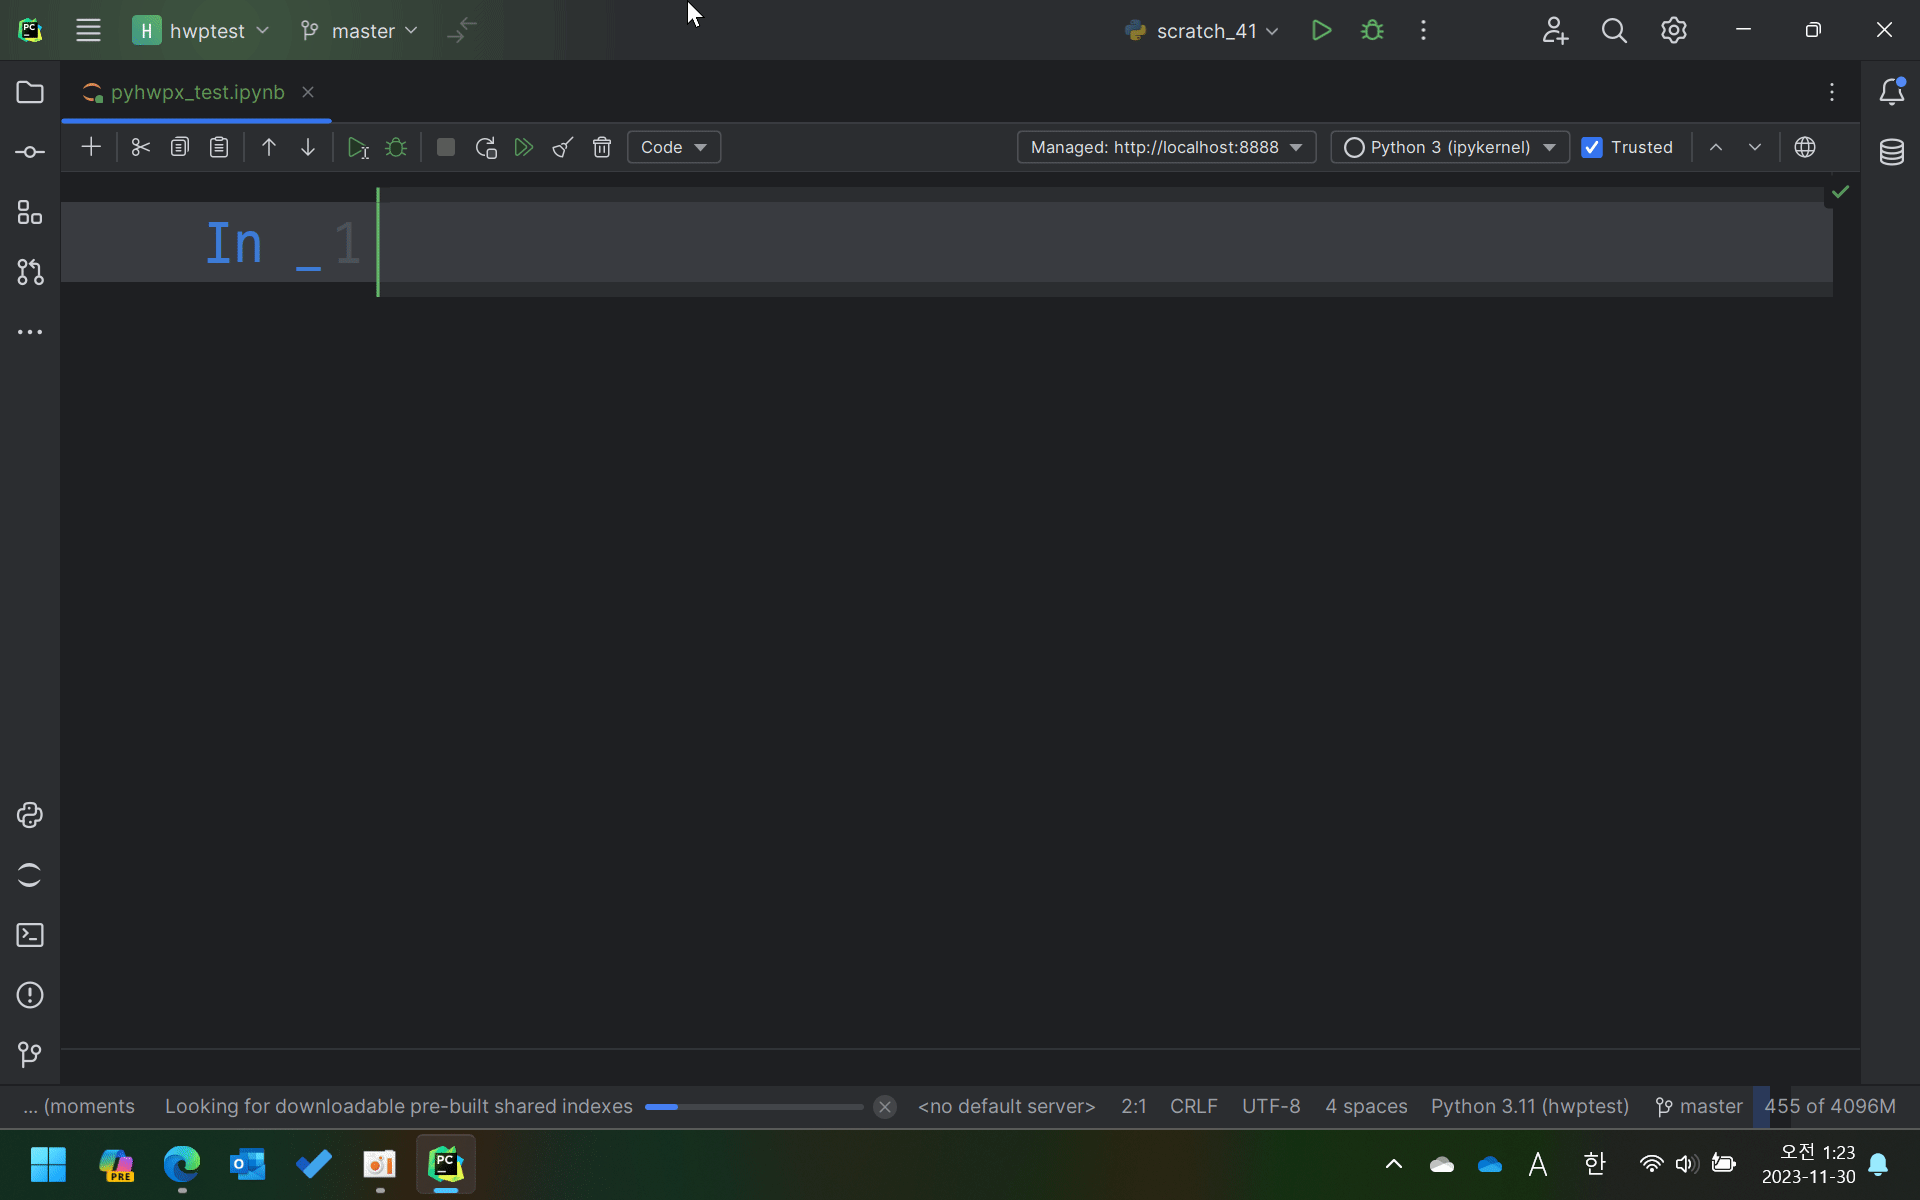The height and width of the screenshot is (1200, 1920).
Task: Switch input to Korean 한 mode
Action: [x=1594, y=1164]
